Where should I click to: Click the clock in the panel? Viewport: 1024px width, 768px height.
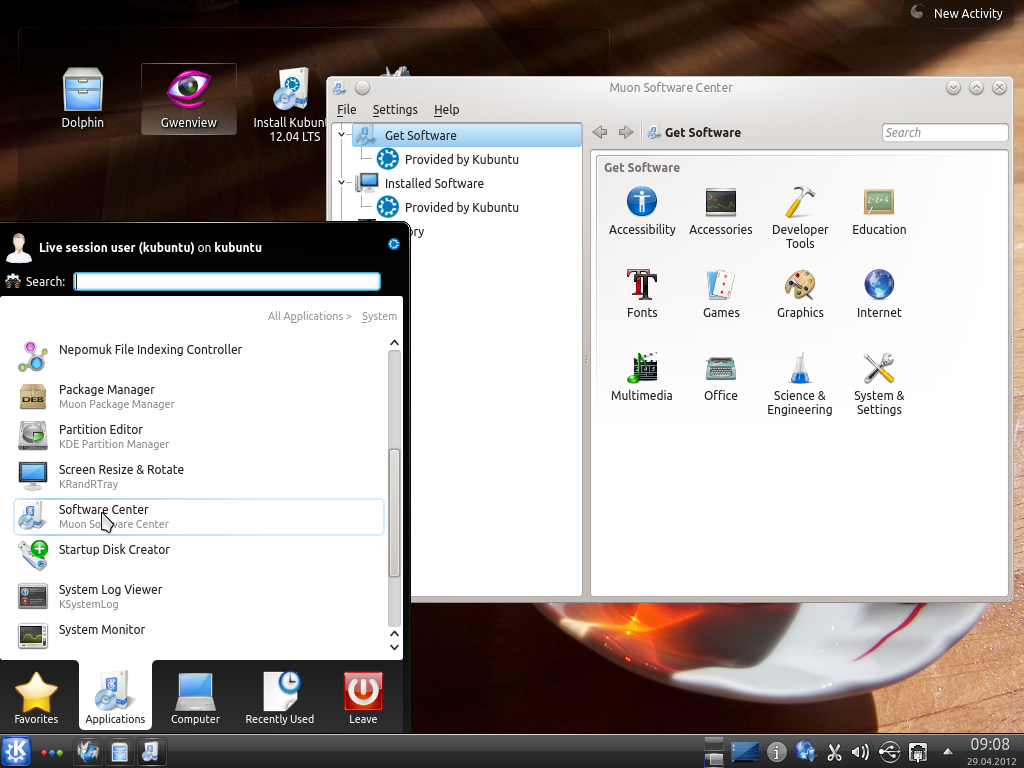click(x=991, y=751)
